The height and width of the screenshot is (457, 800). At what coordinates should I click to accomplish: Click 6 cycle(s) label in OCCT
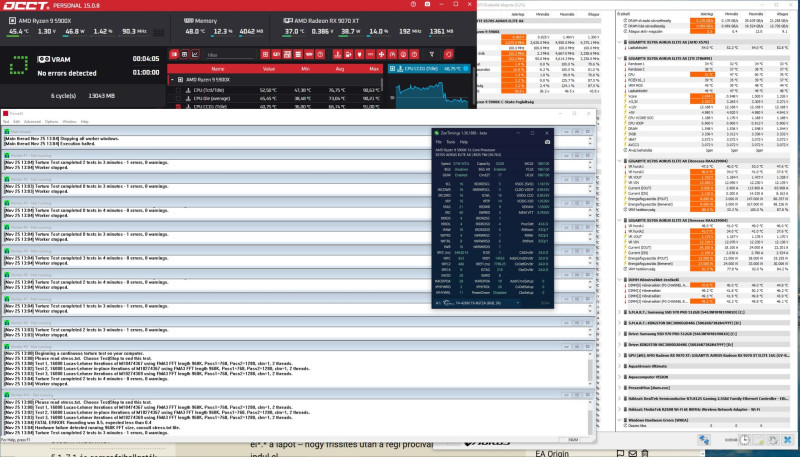tap(63, 96)
